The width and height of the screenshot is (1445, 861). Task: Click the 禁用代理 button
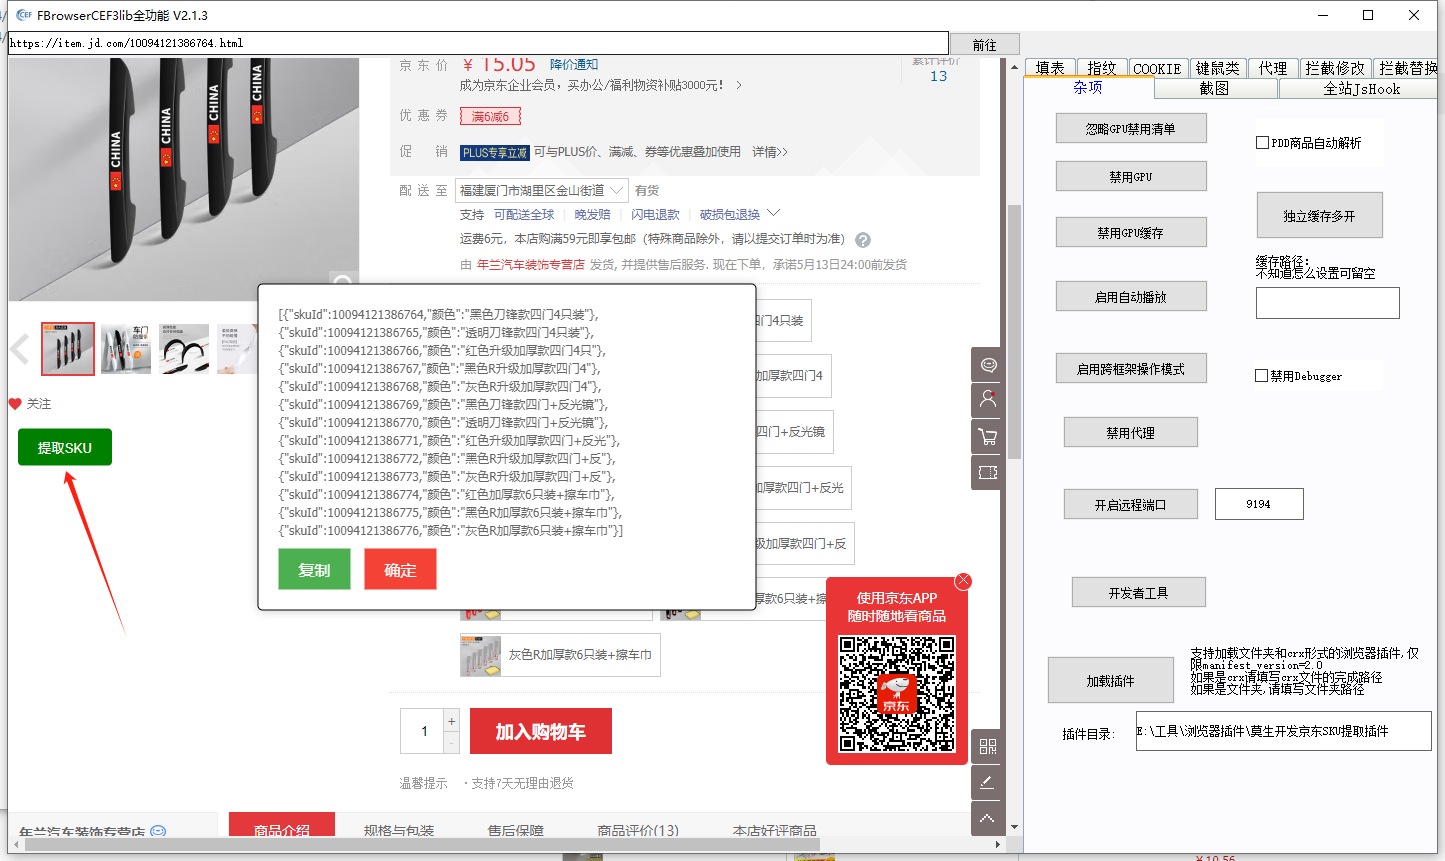click(x=1131, y=432)
